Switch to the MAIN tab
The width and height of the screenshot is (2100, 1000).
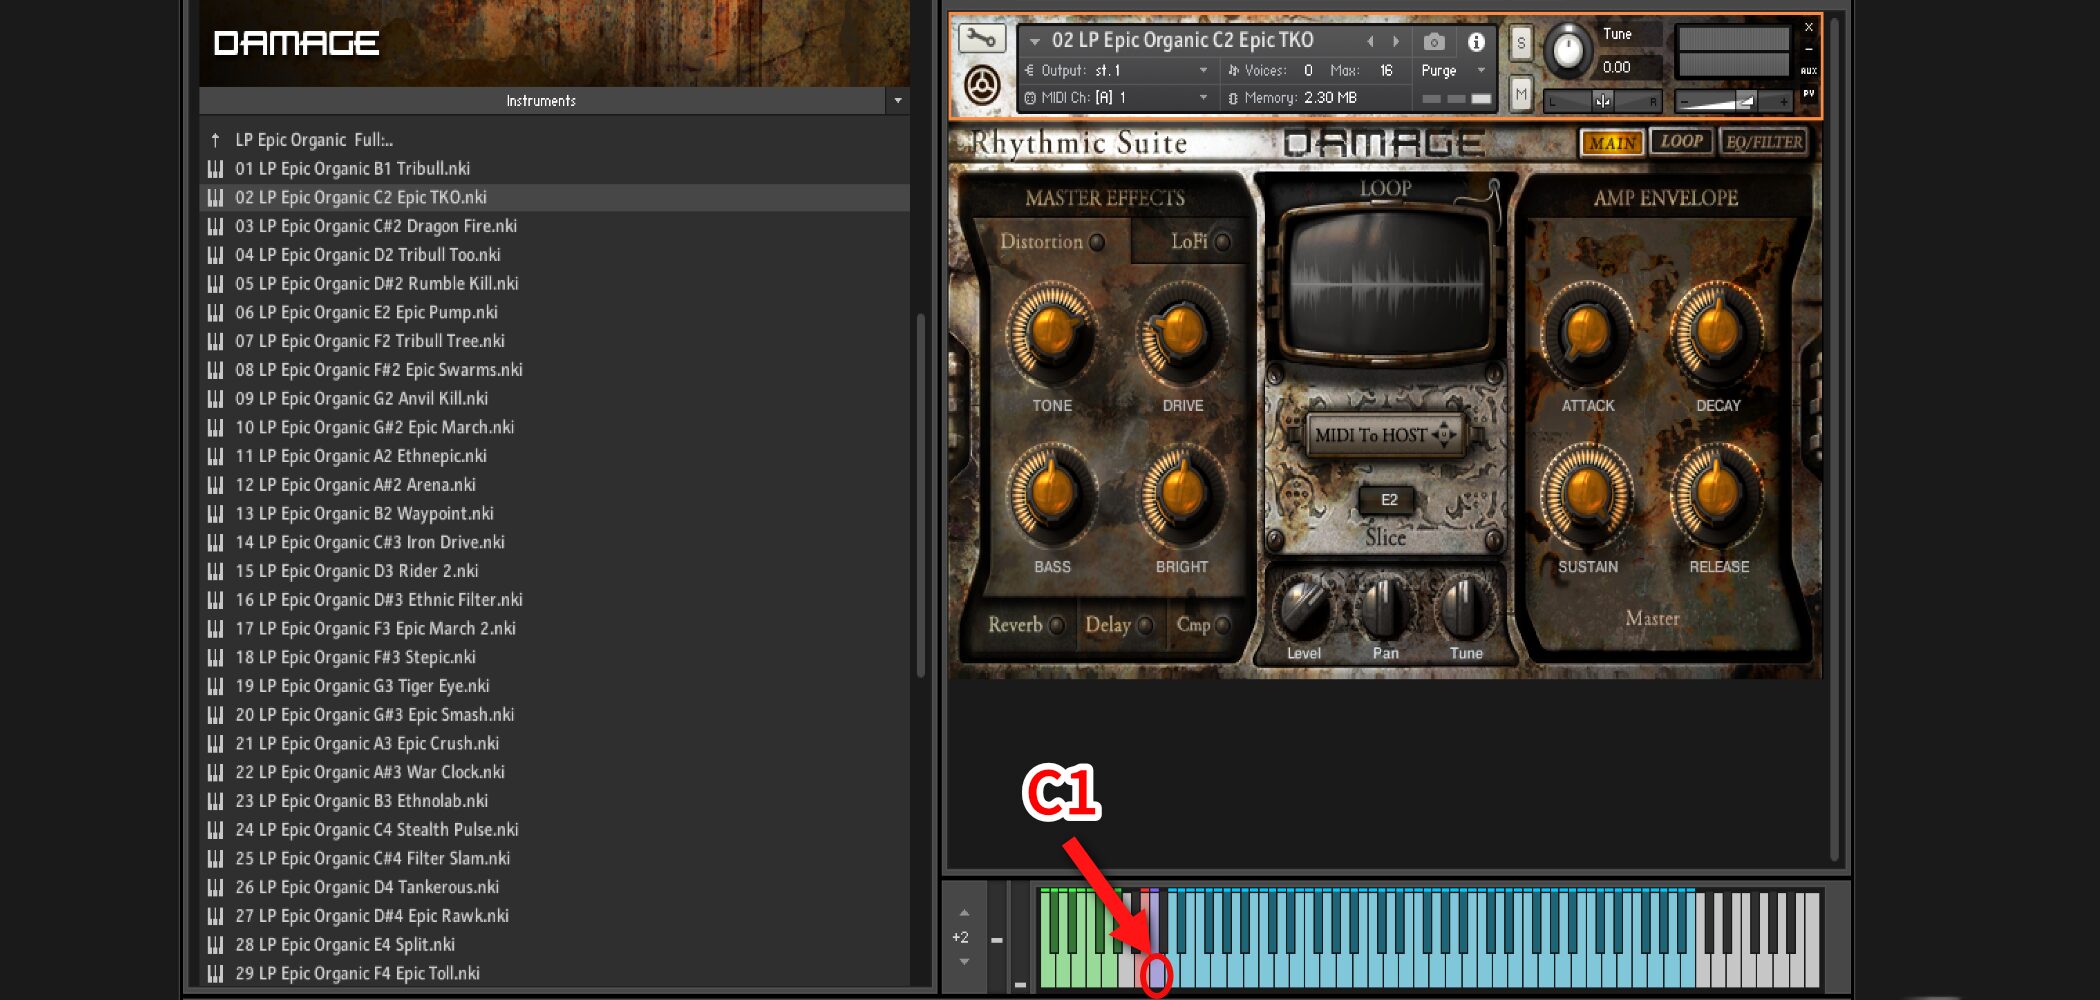1612,143
